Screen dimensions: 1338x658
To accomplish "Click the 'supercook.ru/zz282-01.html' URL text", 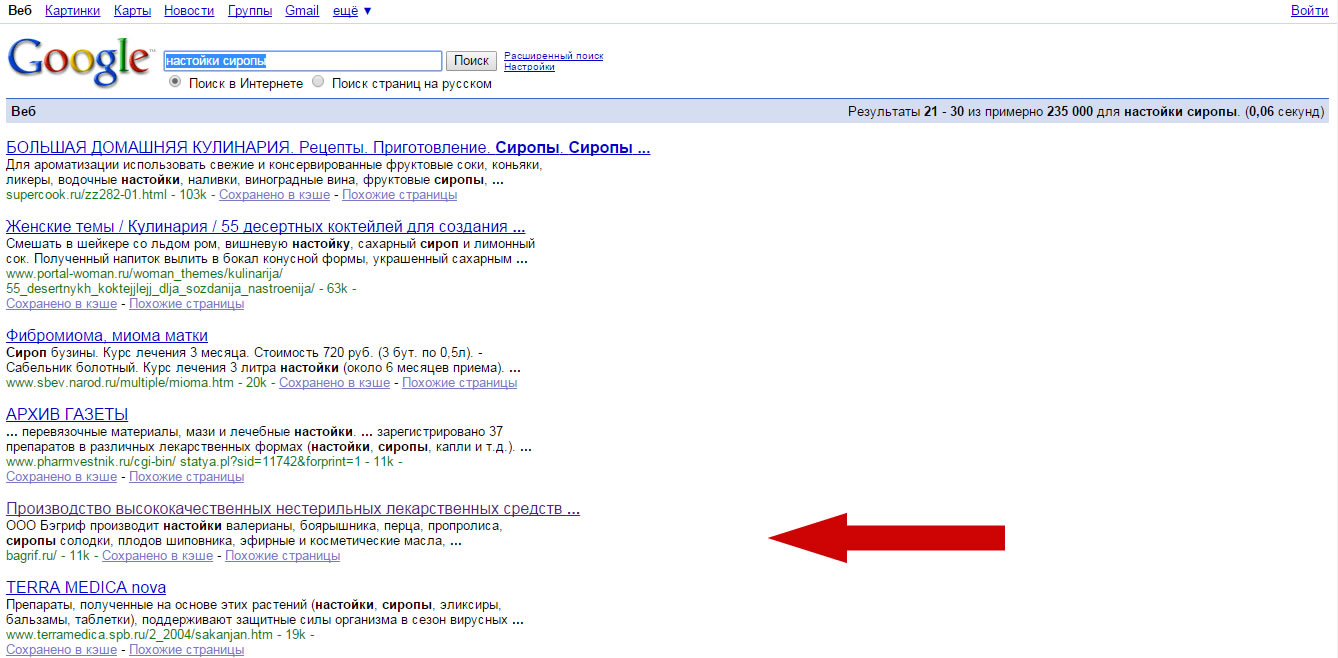I will coord(86,194).
